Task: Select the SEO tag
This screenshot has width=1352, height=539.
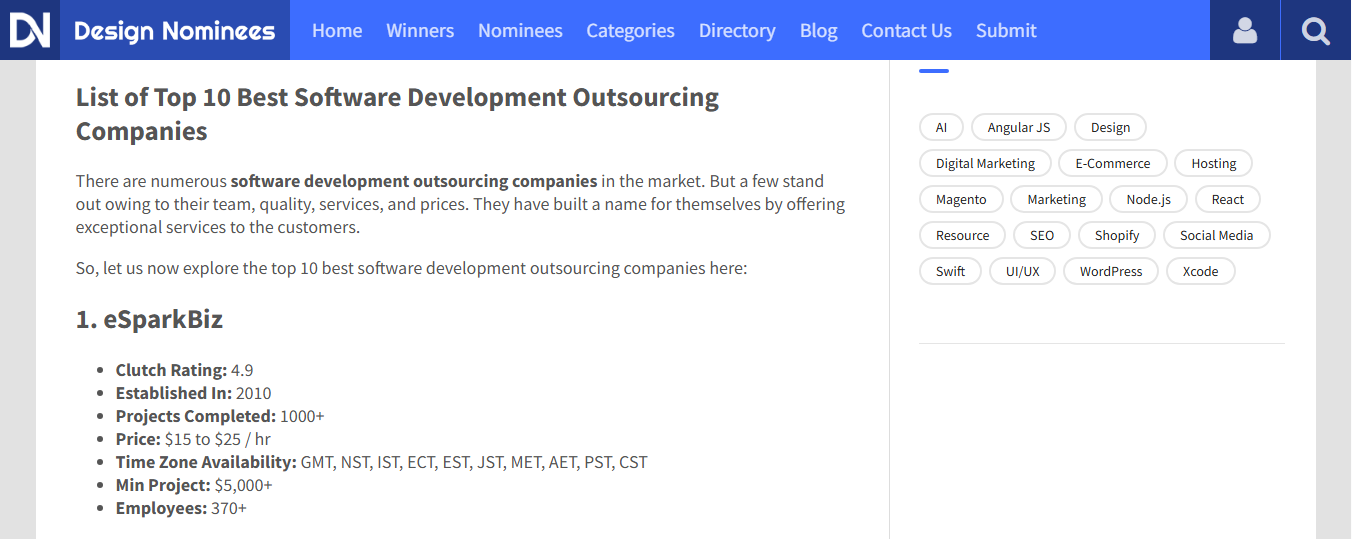Action: tap(1042, 235)
